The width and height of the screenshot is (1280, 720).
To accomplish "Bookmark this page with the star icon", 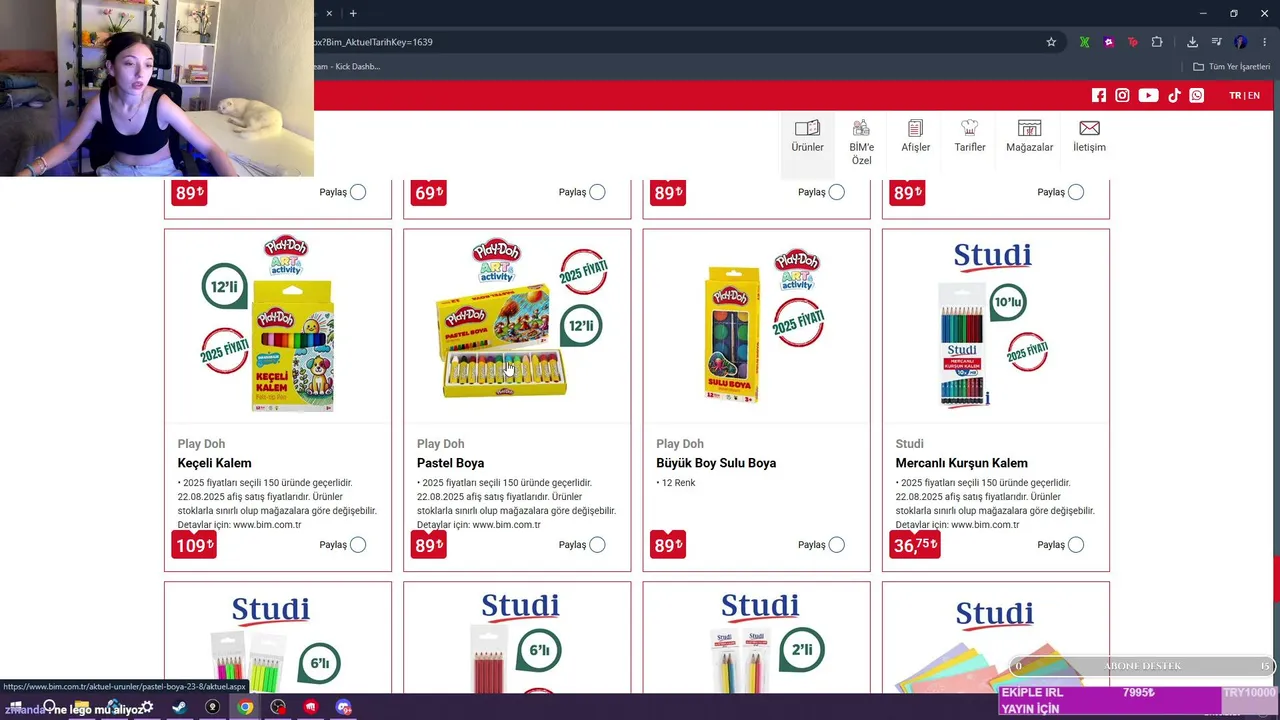I will pos(1051,42).
